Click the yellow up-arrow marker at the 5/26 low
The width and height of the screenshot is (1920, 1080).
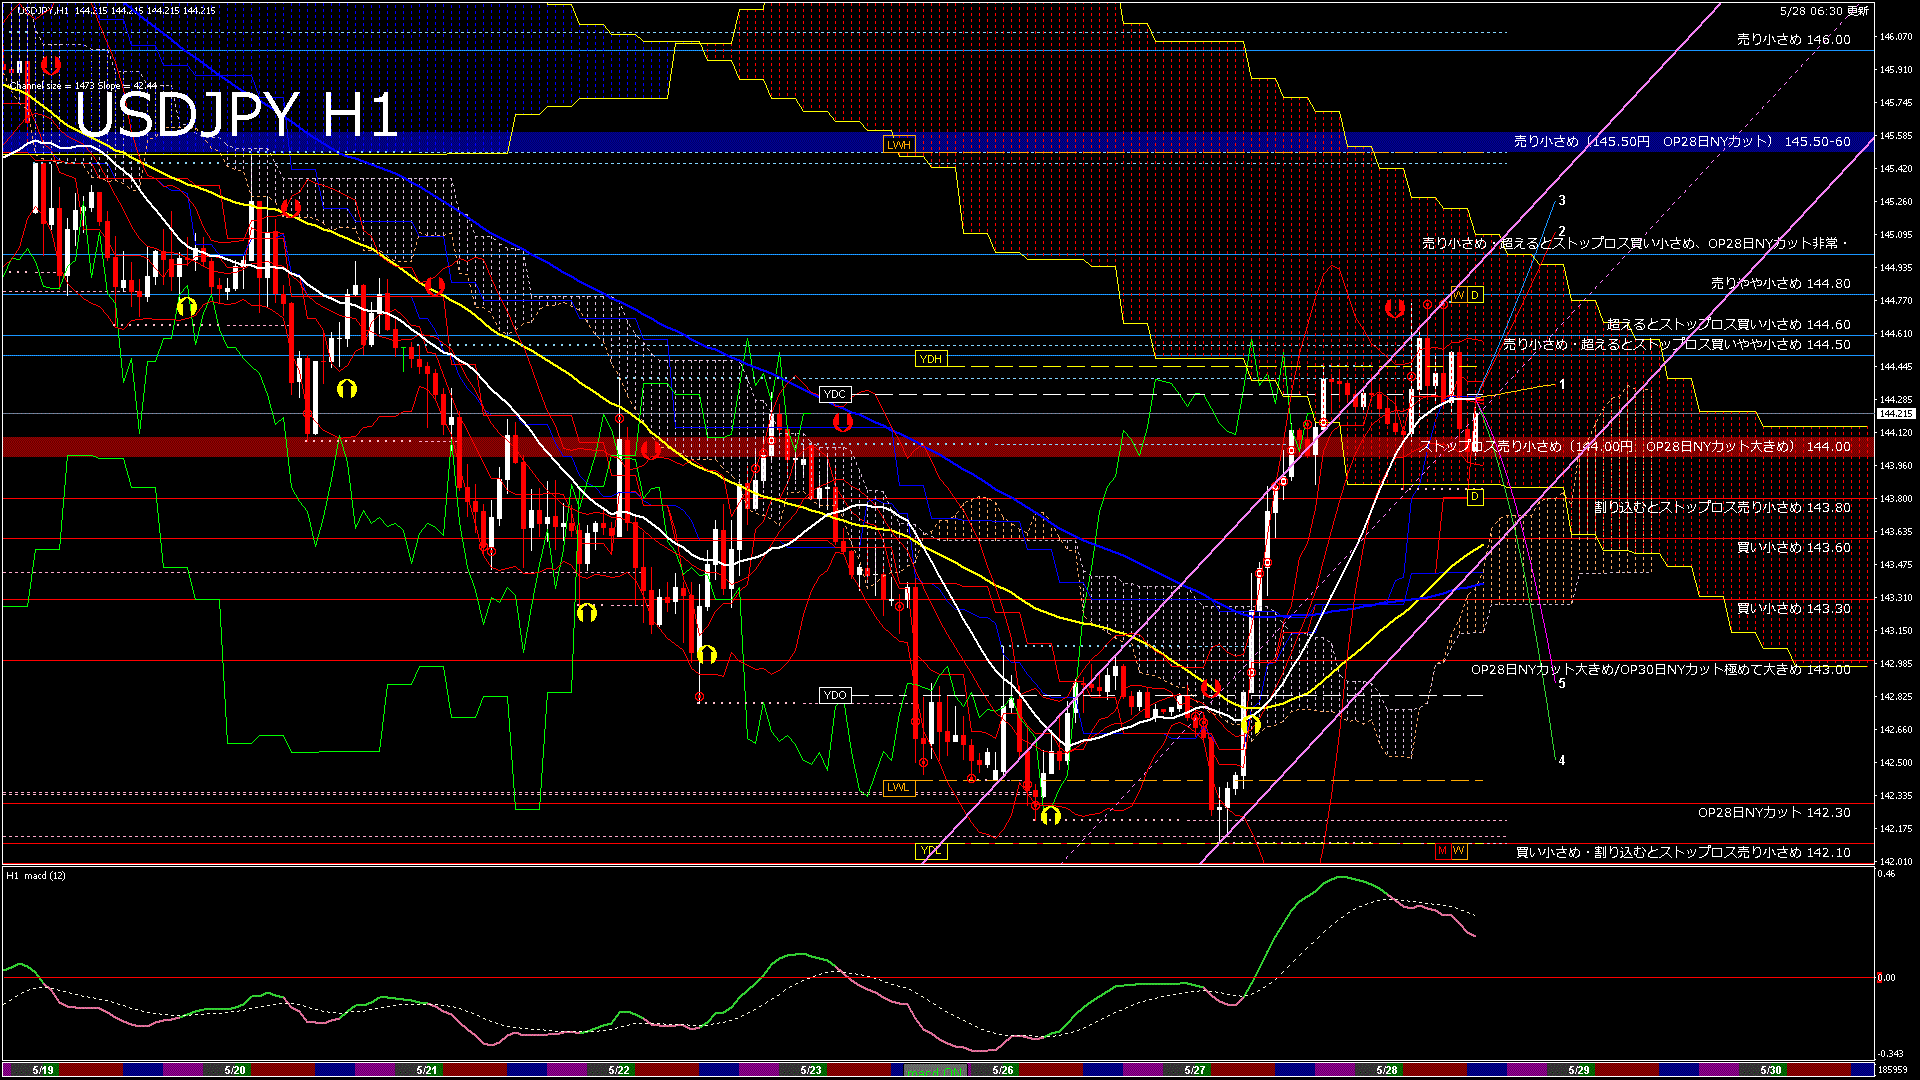tap(1050, 816)
